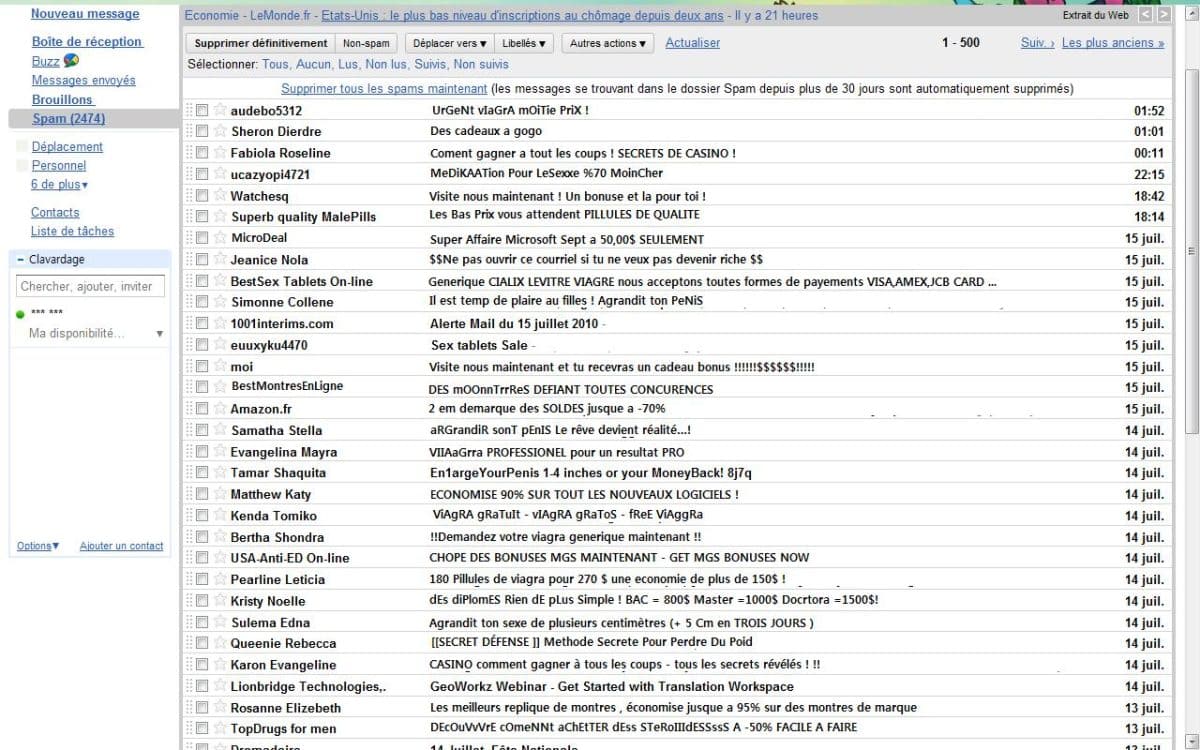
Task: Star the Jeanice Nola message
Action: click(x=220, y=259)
